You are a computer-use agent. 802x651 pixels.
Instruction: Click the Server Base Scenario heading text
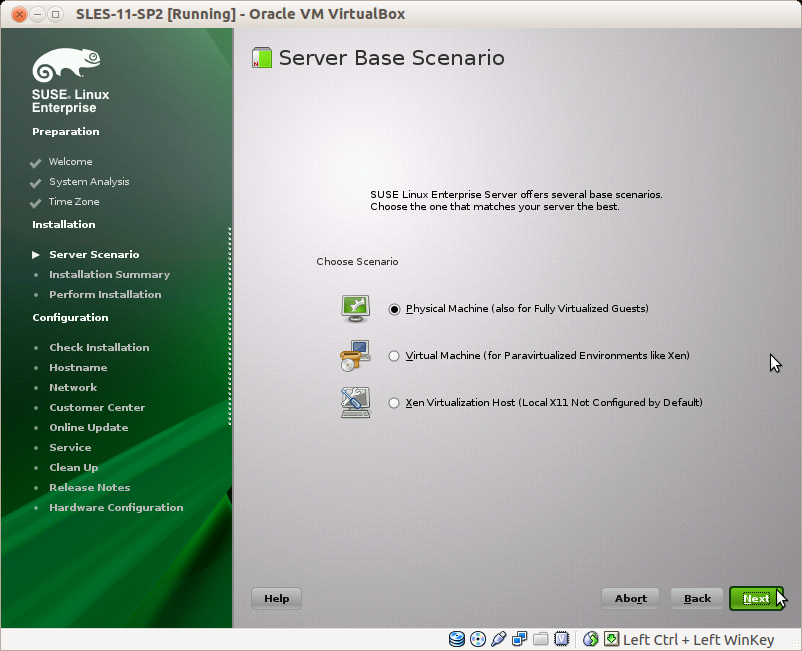point(391,58)
